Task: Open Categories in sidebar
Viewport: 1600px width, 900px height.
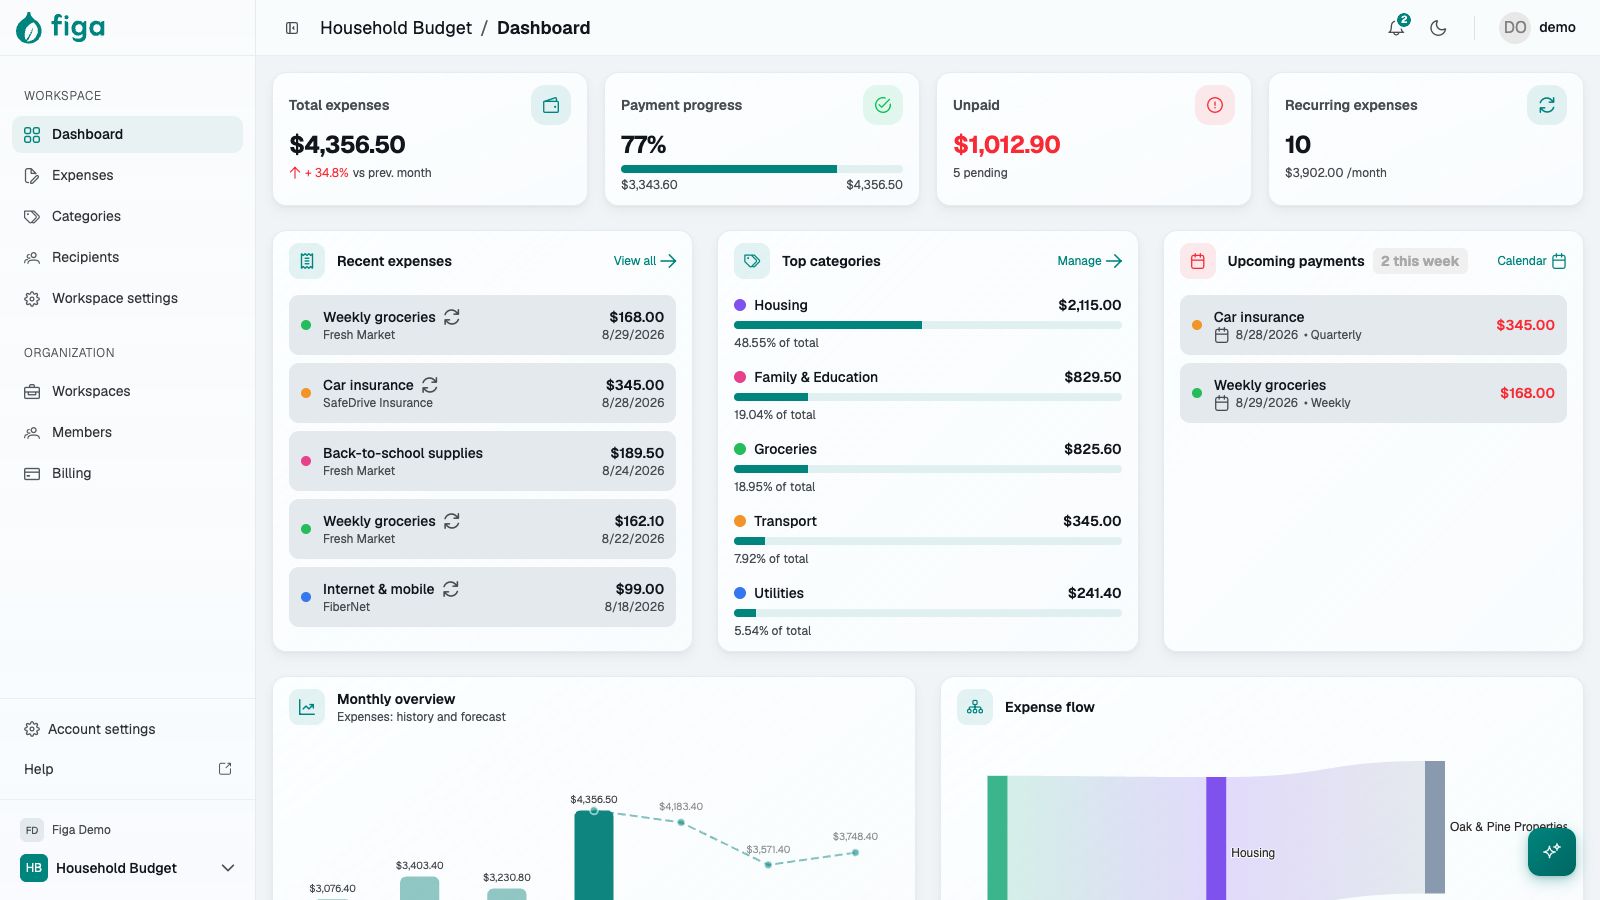Action: (x=127, y=216)
